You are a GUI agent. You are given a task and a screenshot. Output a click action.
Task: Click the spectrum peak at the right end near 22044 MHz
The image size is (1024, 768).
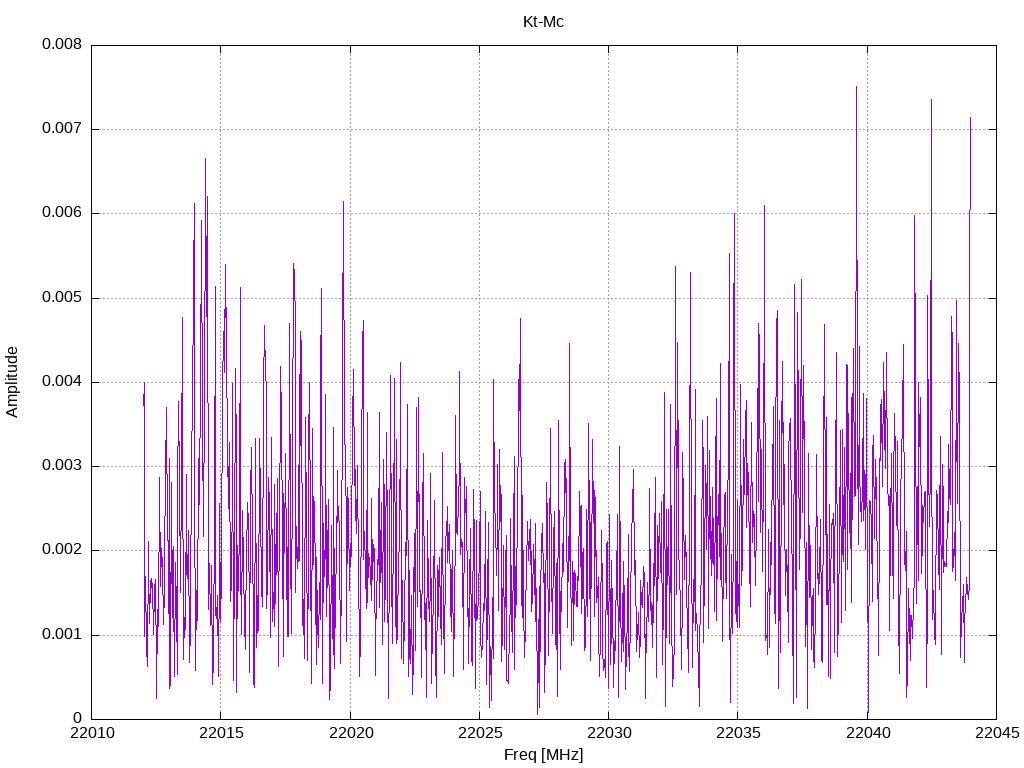tap(970, 119)
